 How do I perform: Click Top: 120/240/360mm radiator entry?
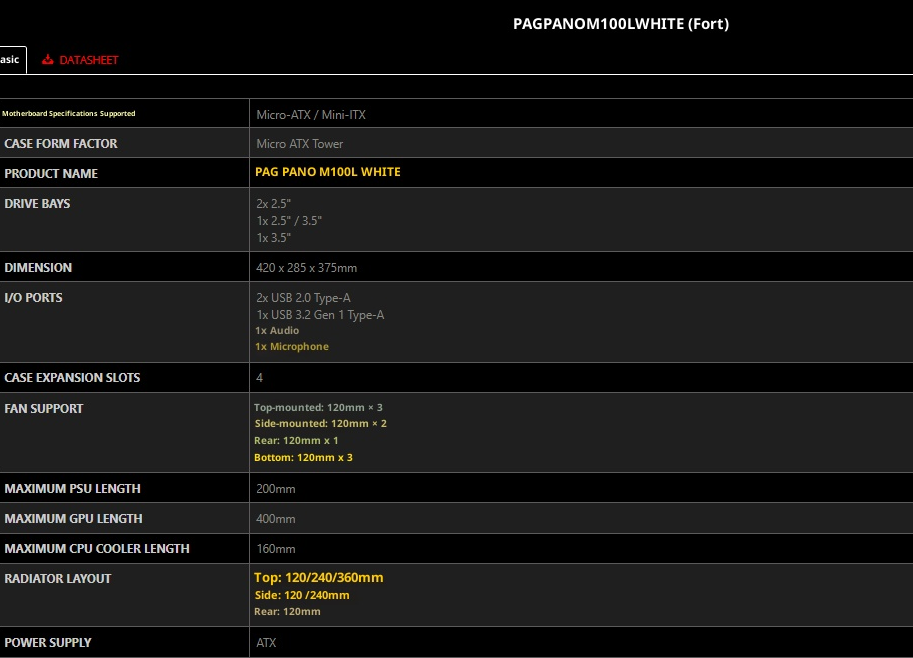319,578
